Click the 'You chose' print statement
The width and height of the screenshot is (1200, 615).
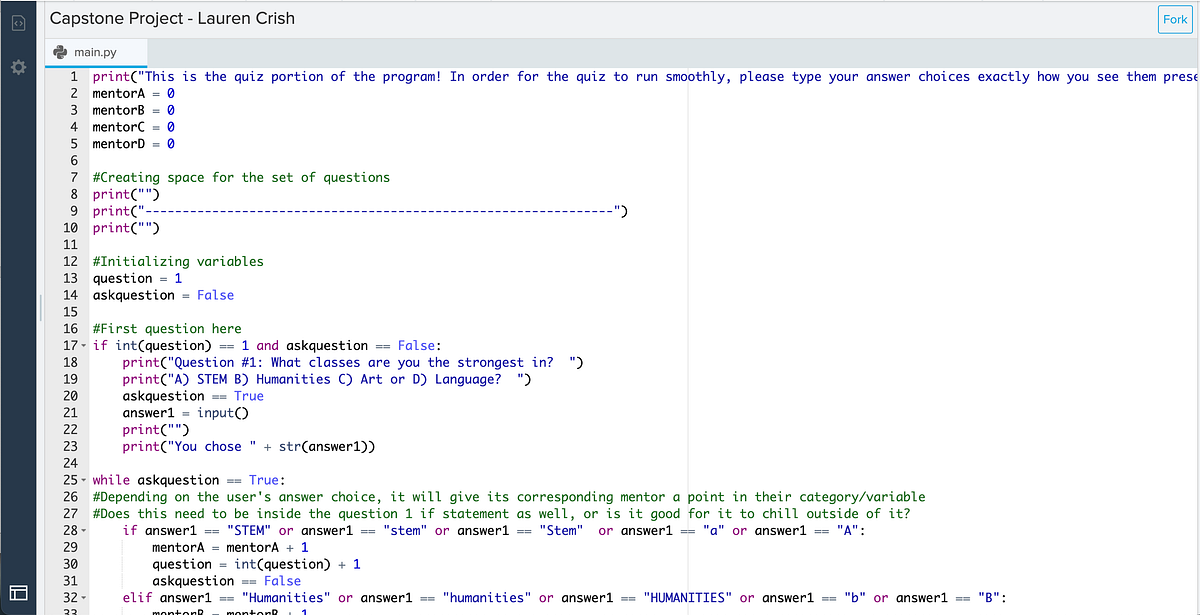249,447
